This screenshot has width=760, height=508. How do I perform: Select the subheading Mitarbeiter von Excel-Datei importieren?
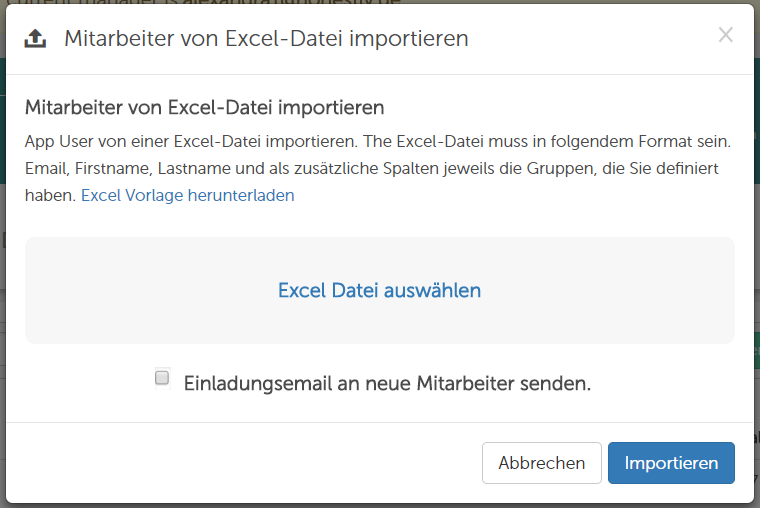point(205,108)
